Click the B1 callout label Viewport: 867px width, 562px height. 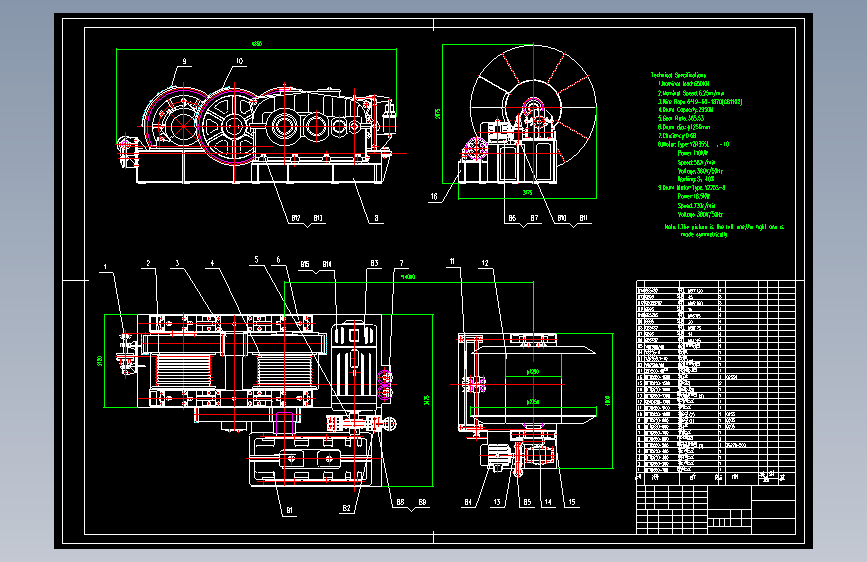[289, 511]
